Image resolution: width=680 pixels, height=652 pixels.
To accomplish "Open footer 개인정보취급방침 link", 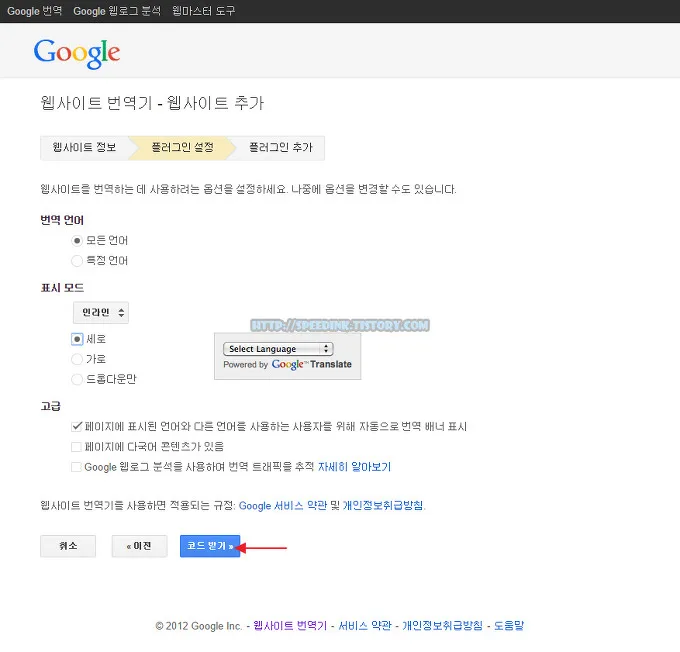I will pos(442,626).
